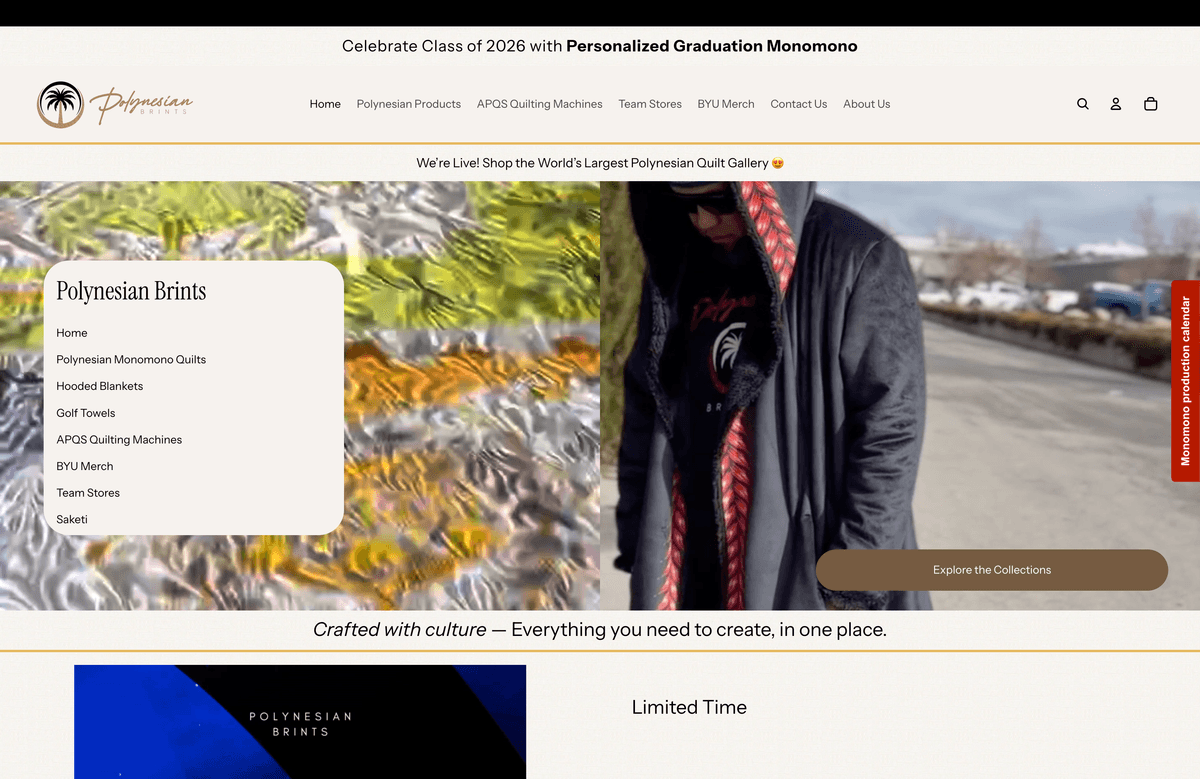Open the Monomono production calendar side tab
Image resolution: width=1200 pixels, height=779 pixels.
1185,381
